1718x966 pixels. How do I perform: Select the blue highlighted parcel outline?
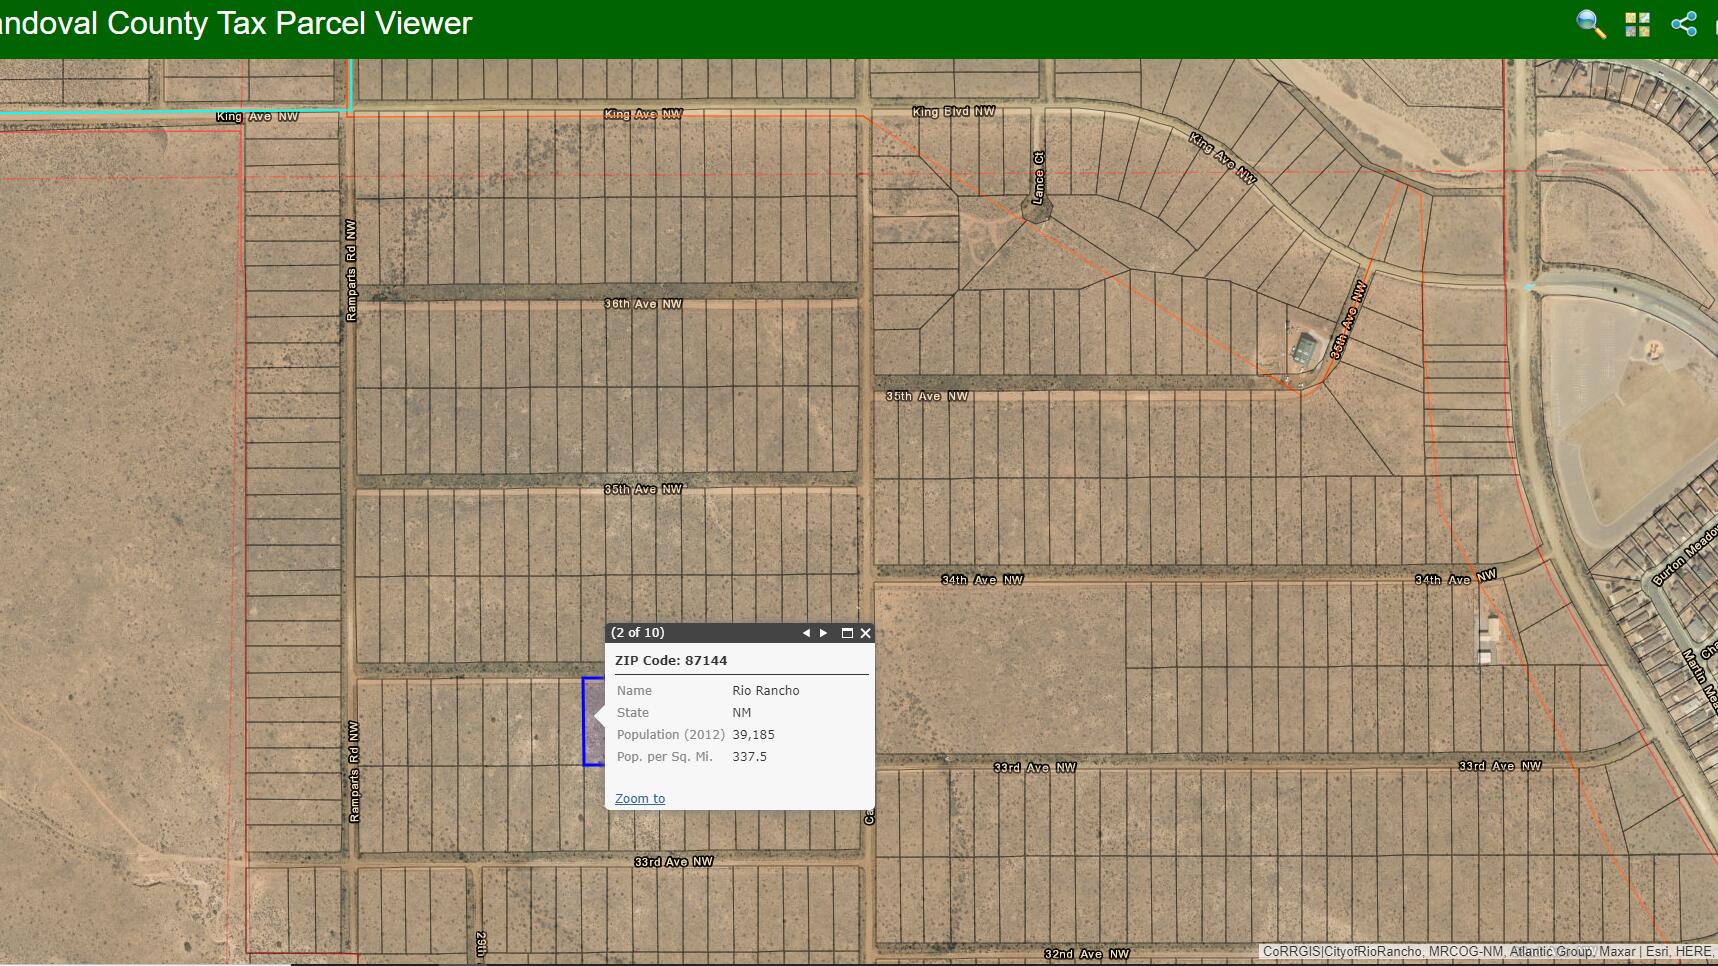(x=593, y=722)
